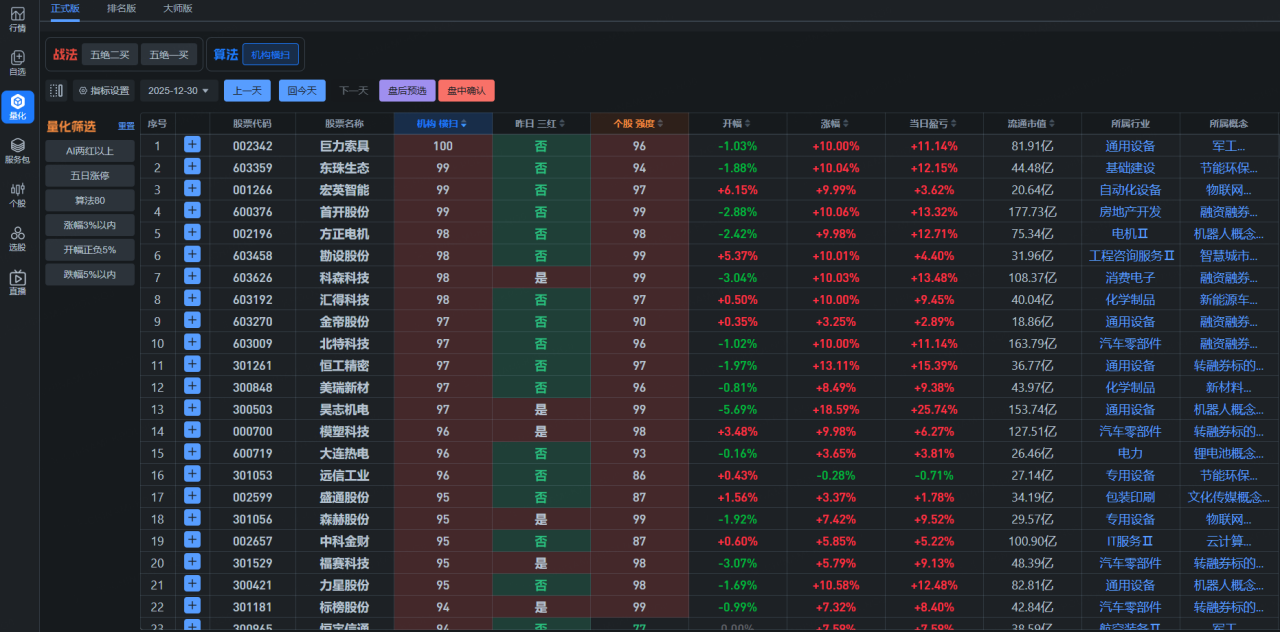The image size is (1280, 632).
Task: Click the 通用设备 industry link for 巨力索具
Action: point(1130,146)
